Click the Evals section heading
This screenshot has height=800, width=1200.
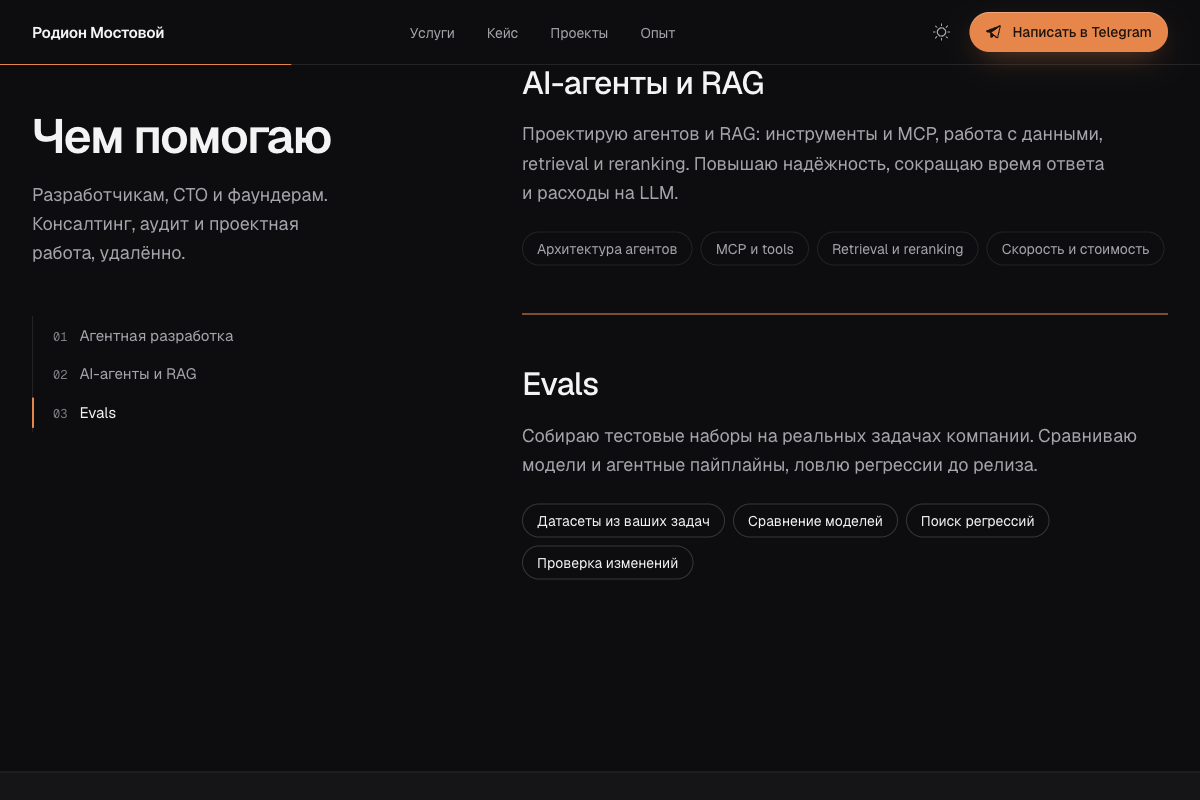[560, 384]
